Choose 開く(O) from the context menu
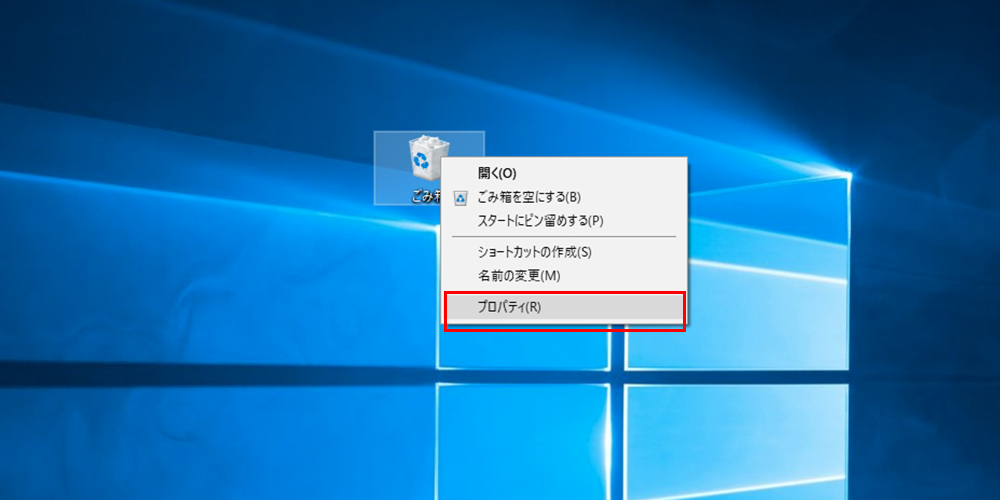This screenshot has width=1000, height=500. click(564, 173)
